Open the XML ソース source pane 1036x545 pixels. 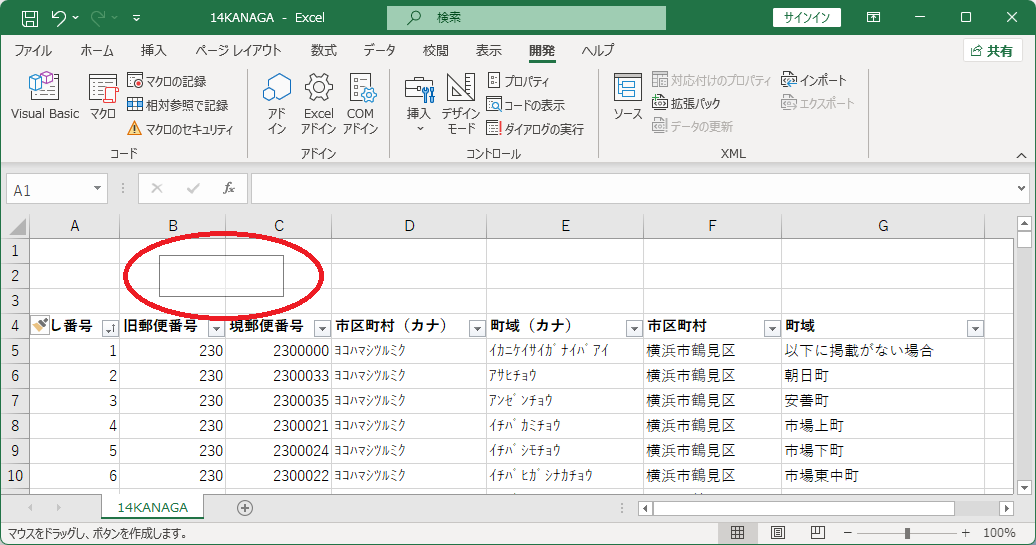point(627,97)
